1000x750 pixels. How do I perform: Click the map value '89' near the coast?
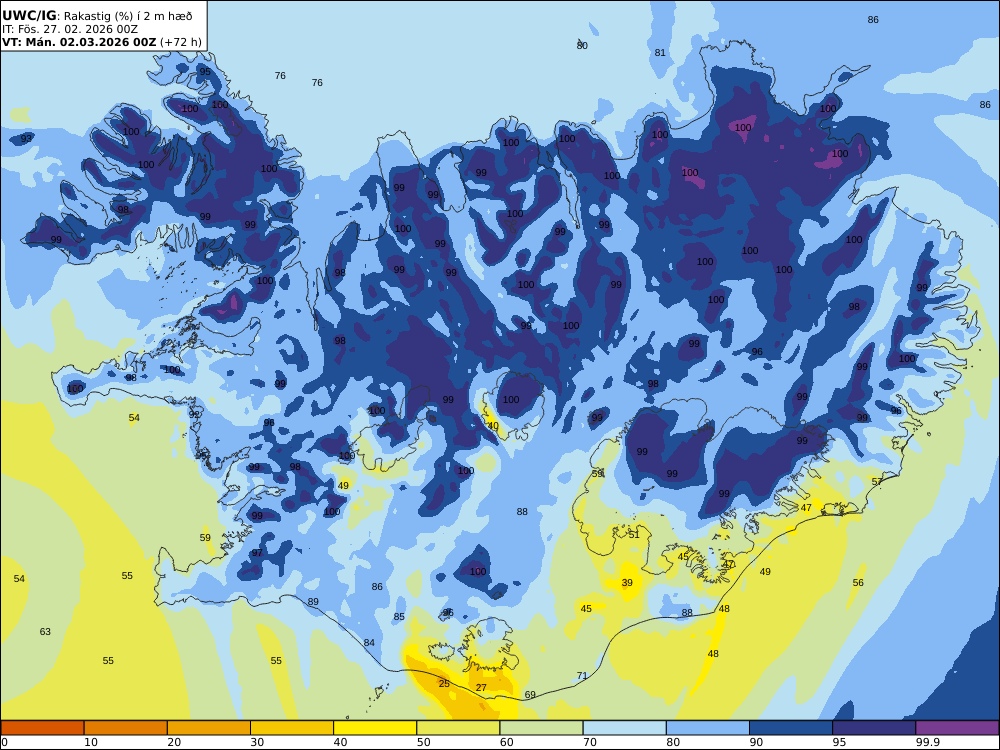(x=313, y=602)
